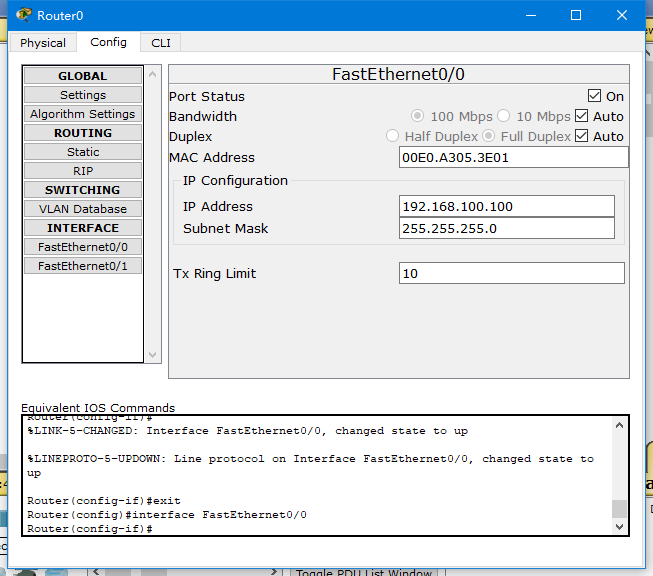Minimize the Router0 window
Screen dimensions: 653x576
(531, 15)
